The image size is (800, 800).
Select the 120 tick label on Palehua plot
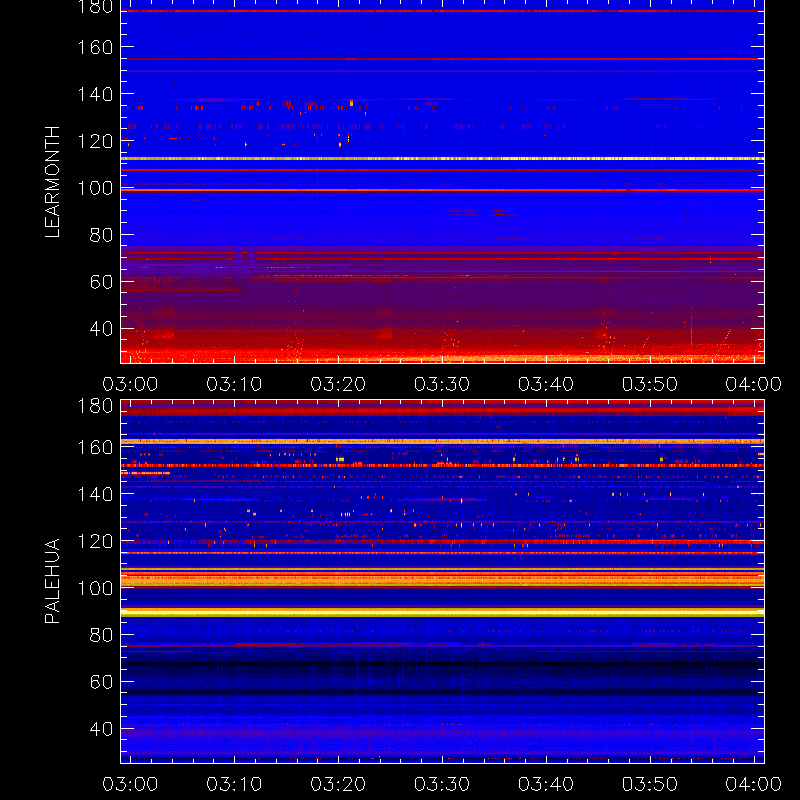pos(95,541)
